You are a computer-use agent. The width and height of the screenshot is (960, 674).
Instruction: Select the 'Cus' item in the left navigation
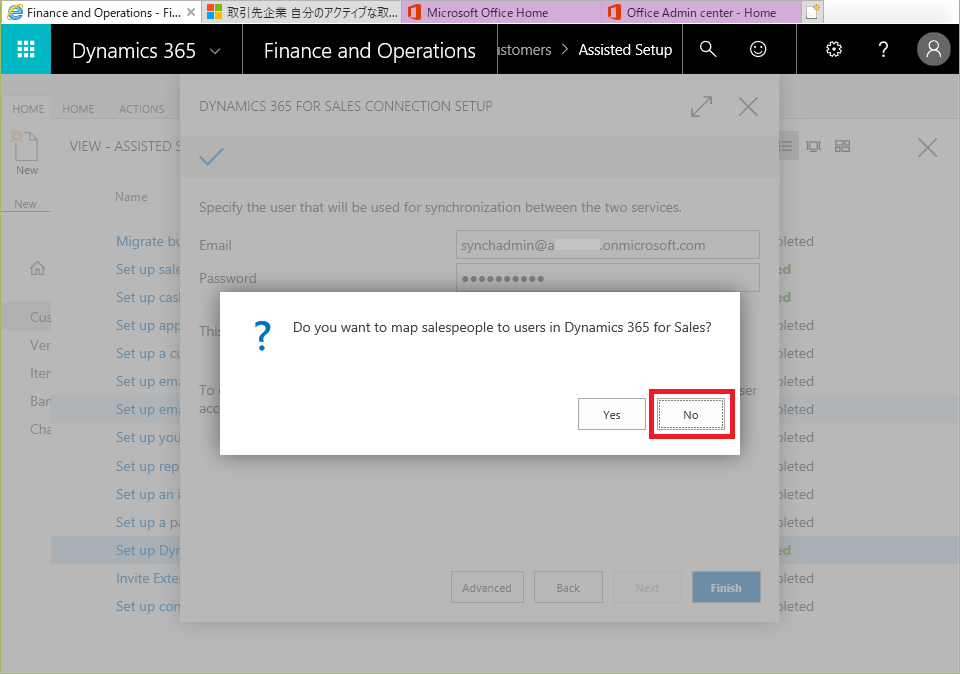click(x=40, y=317)
